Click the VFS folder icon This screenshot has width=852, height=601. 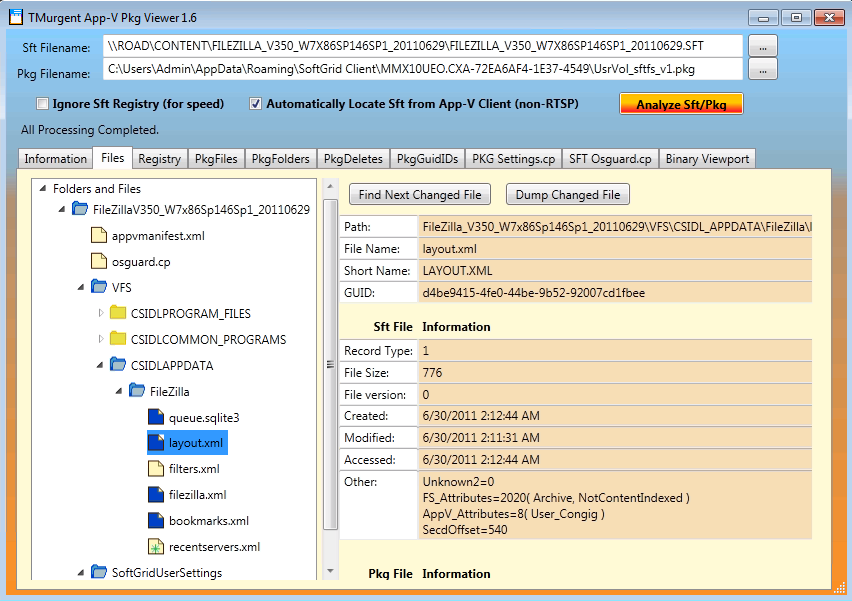click(x=99, y=286)
